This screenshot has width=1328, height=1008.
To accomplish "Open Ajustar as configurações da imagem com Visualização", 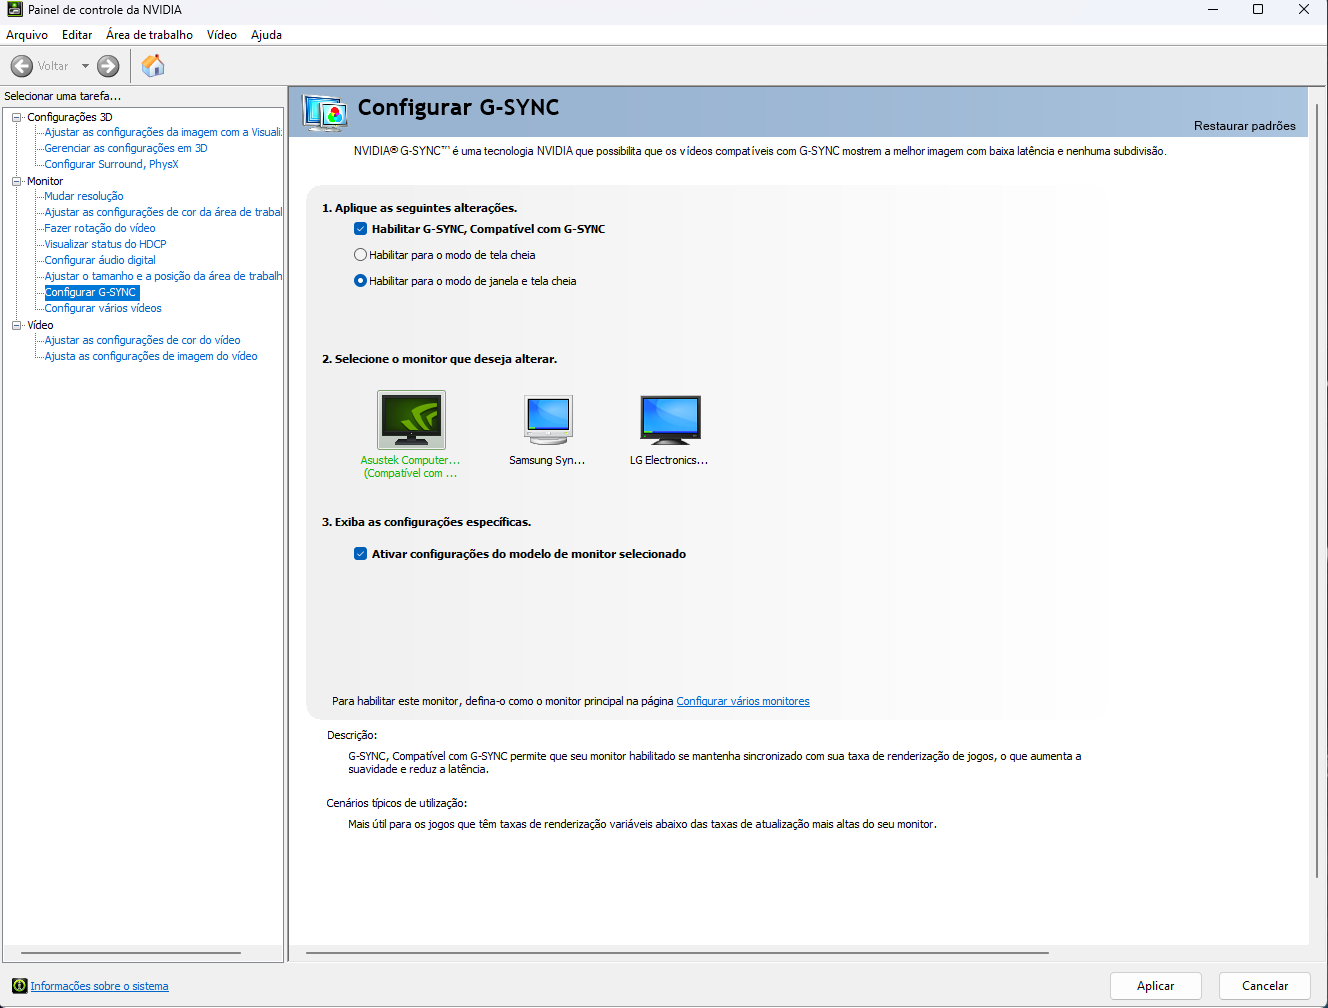I will (163, 132).
